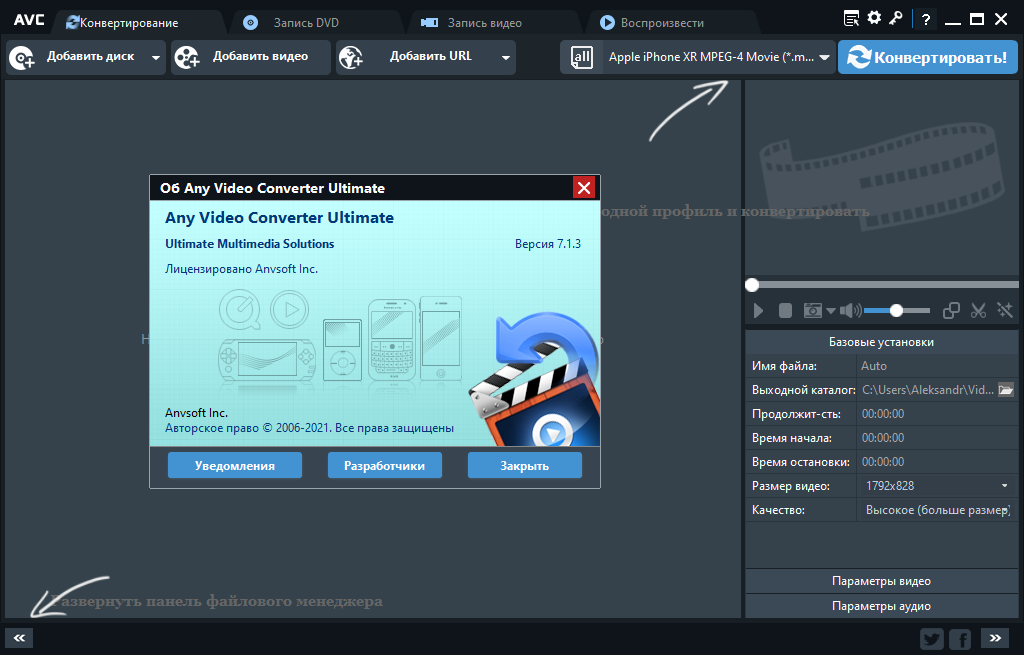Click the video seek bar handle
This screenshot has width=1024, height=655.
(752, 285)
